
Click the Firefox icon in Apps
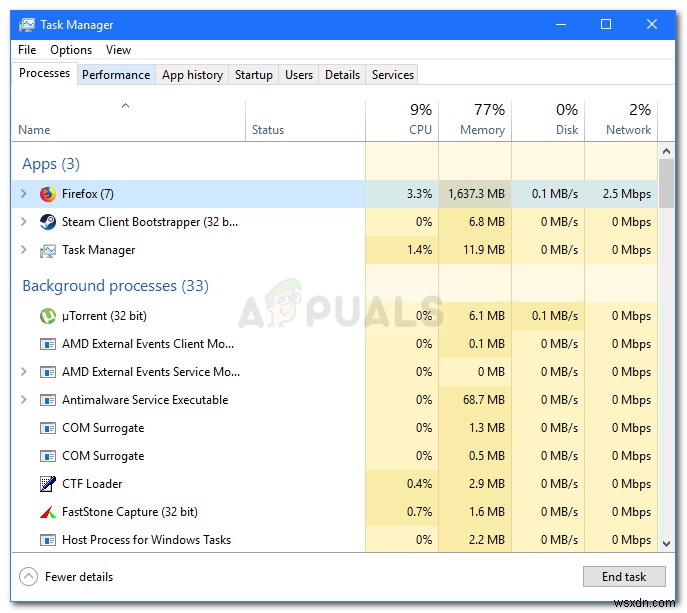pos(48,194)
